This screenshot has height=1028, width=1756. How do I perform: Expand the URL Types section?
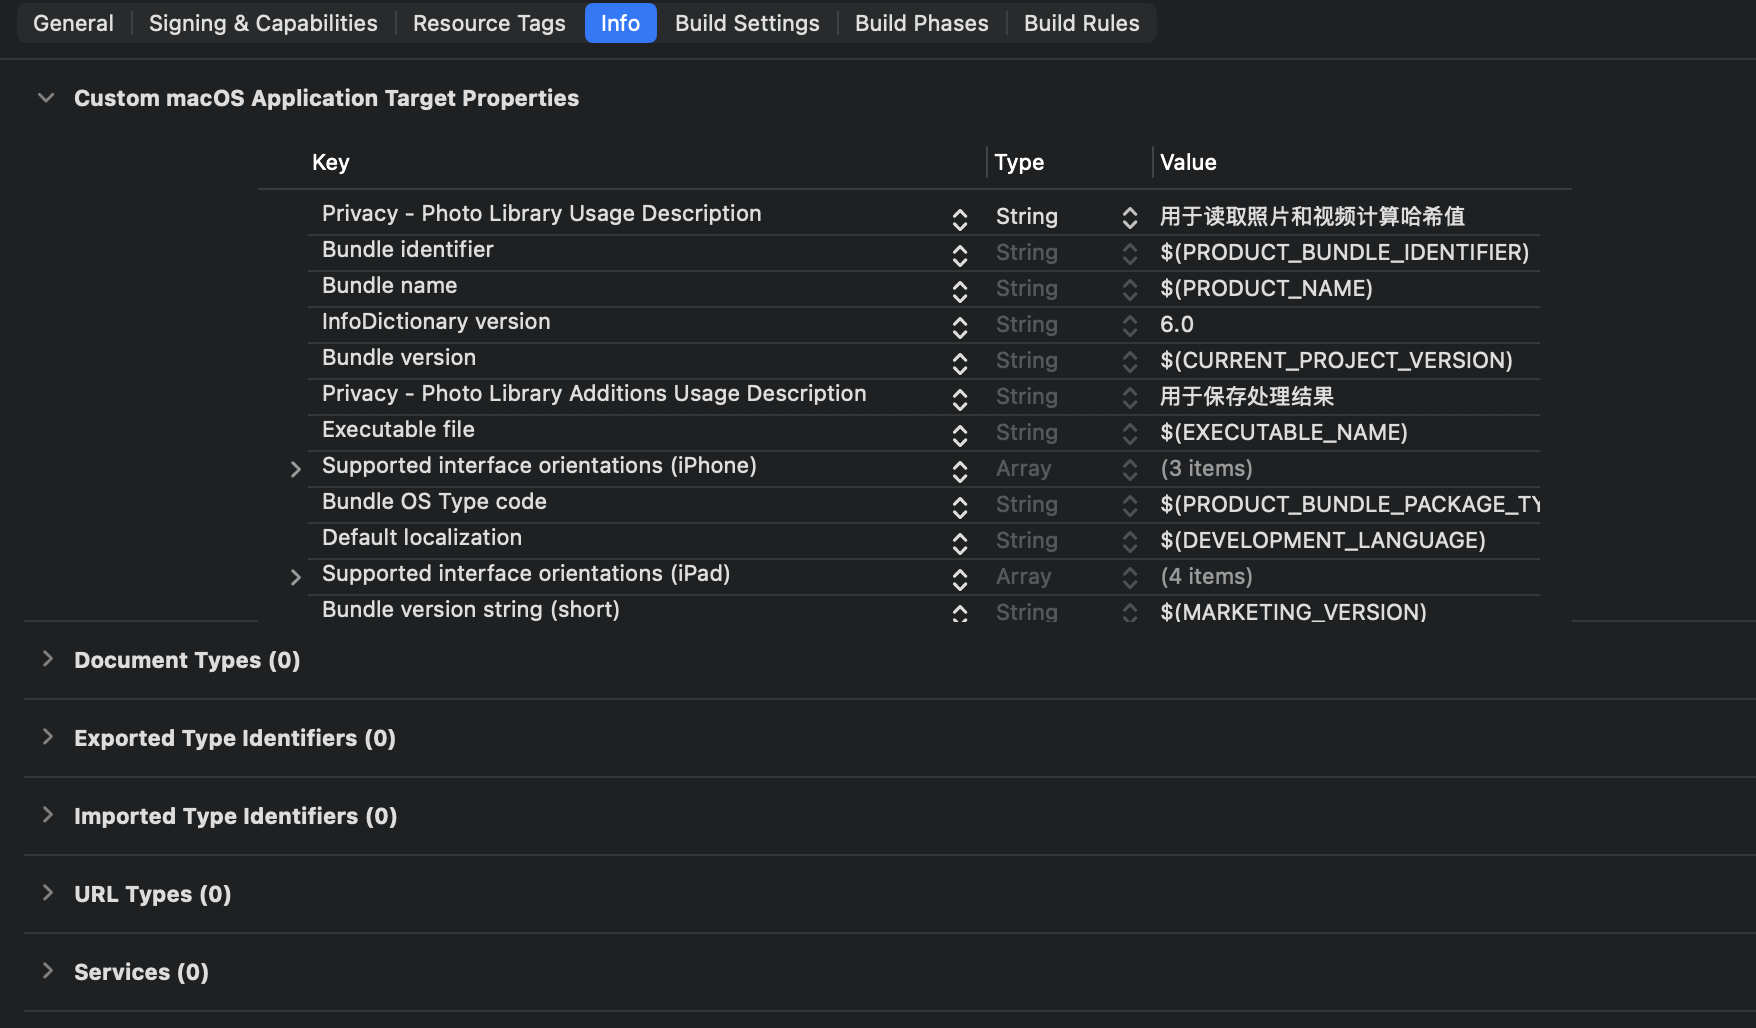pos(47,893)
